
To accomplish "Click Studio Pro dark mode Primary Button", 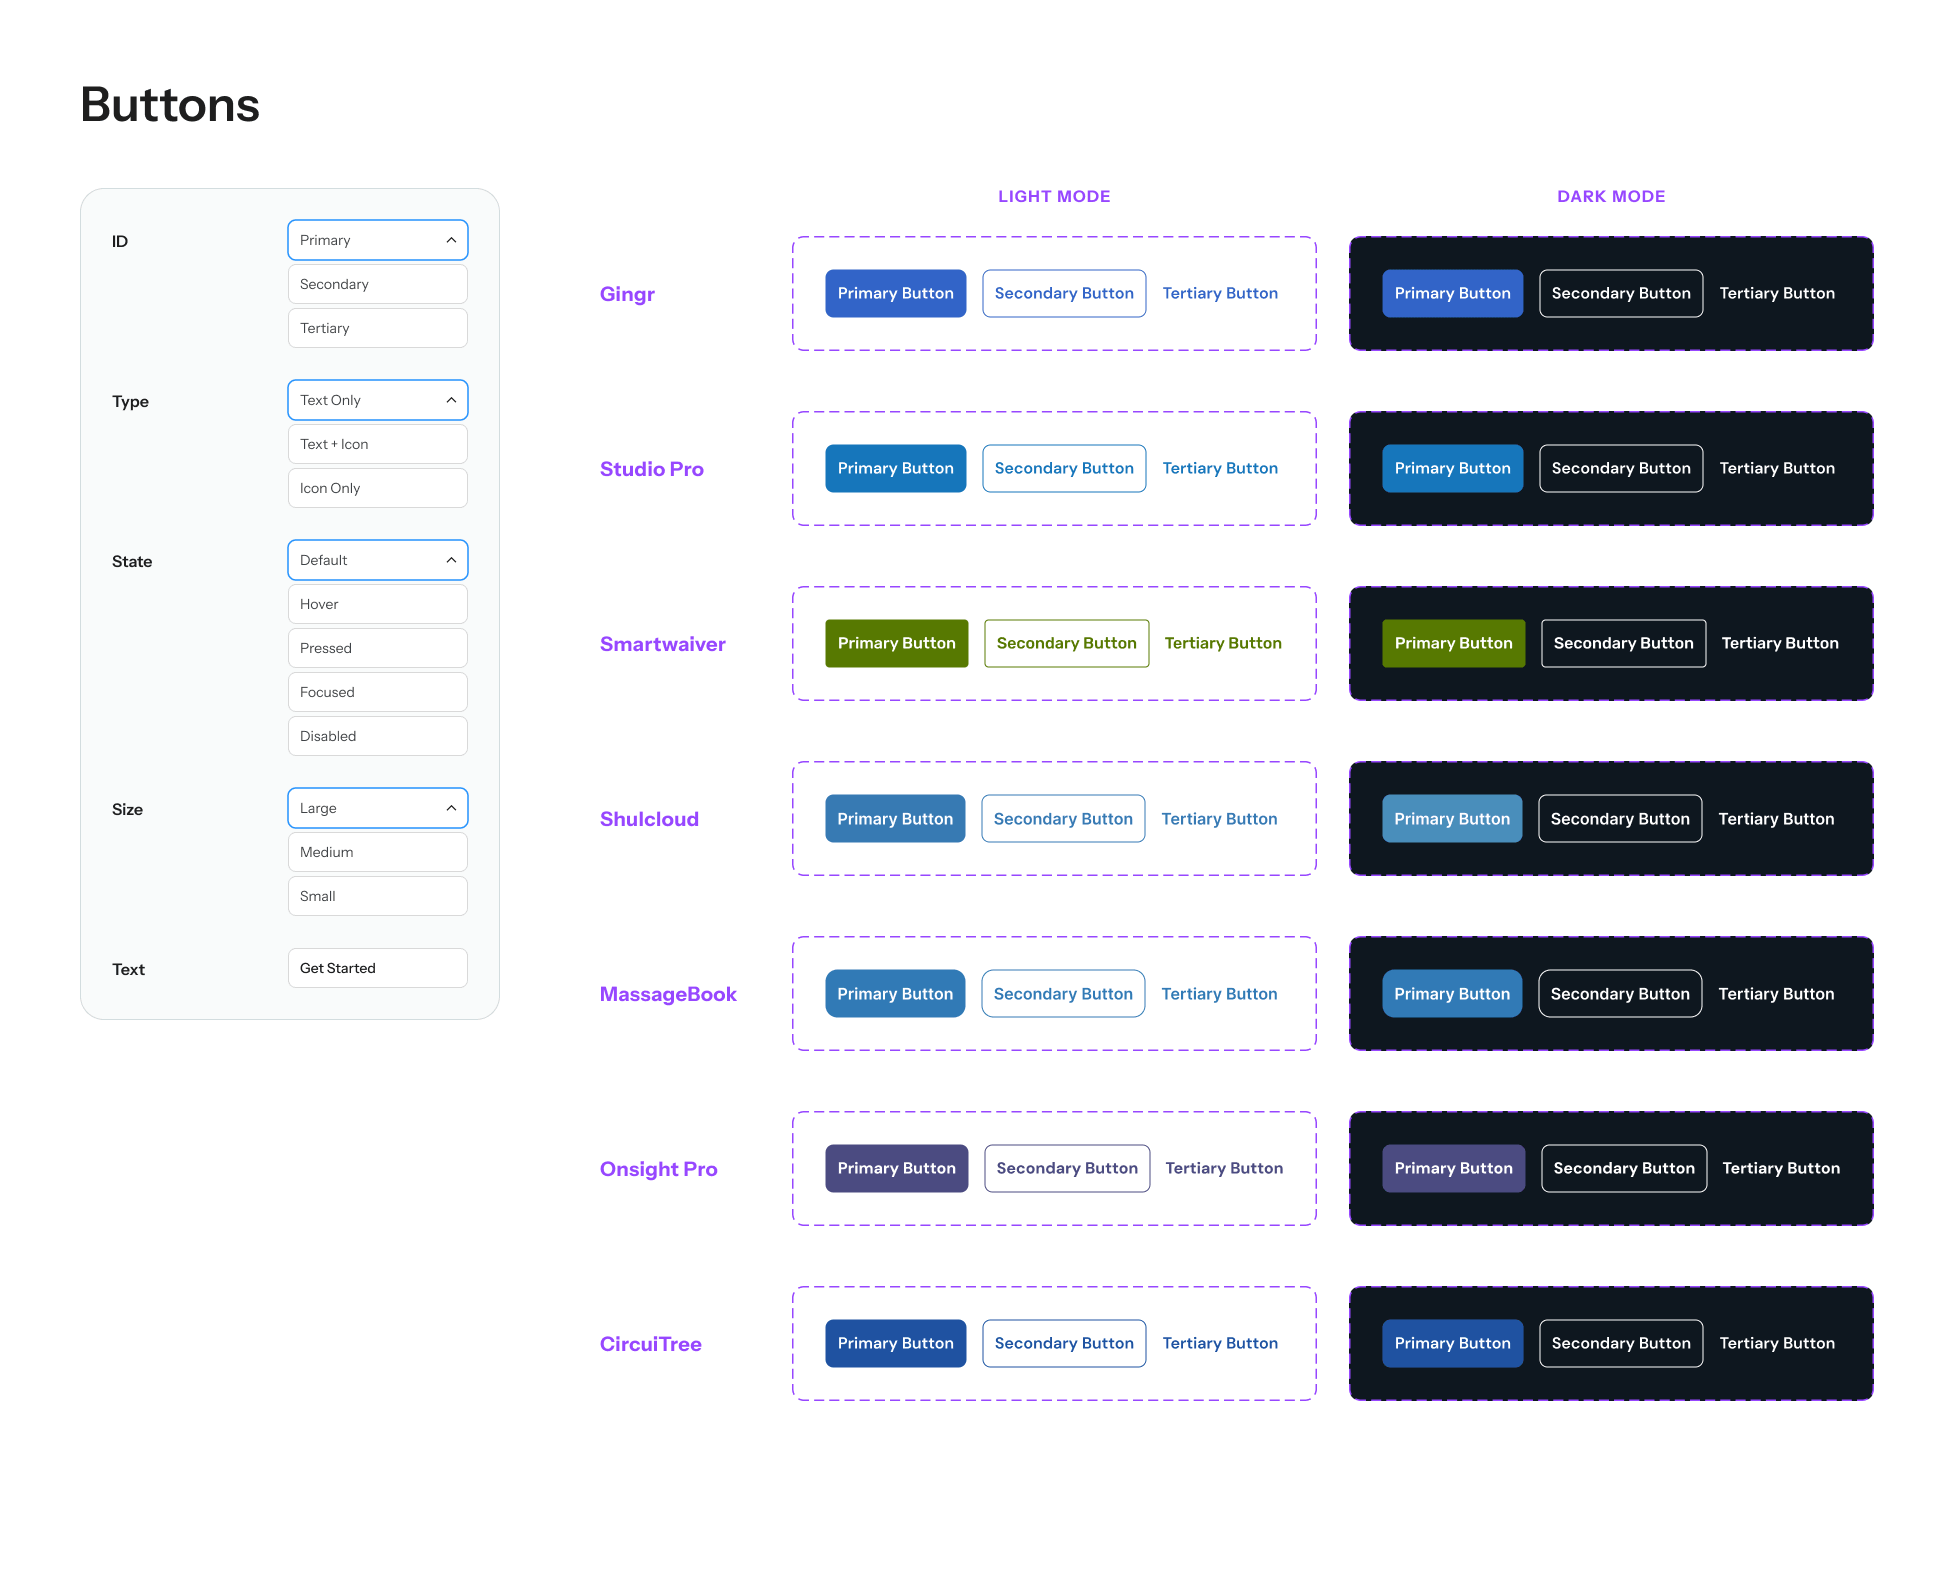I will 1453,468.
